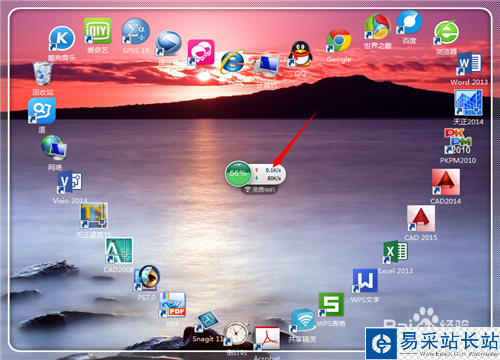Launch the Acrobat PDF shortcut
The width and height of the screenshot is (500, 360).
[x=267, y=338]
